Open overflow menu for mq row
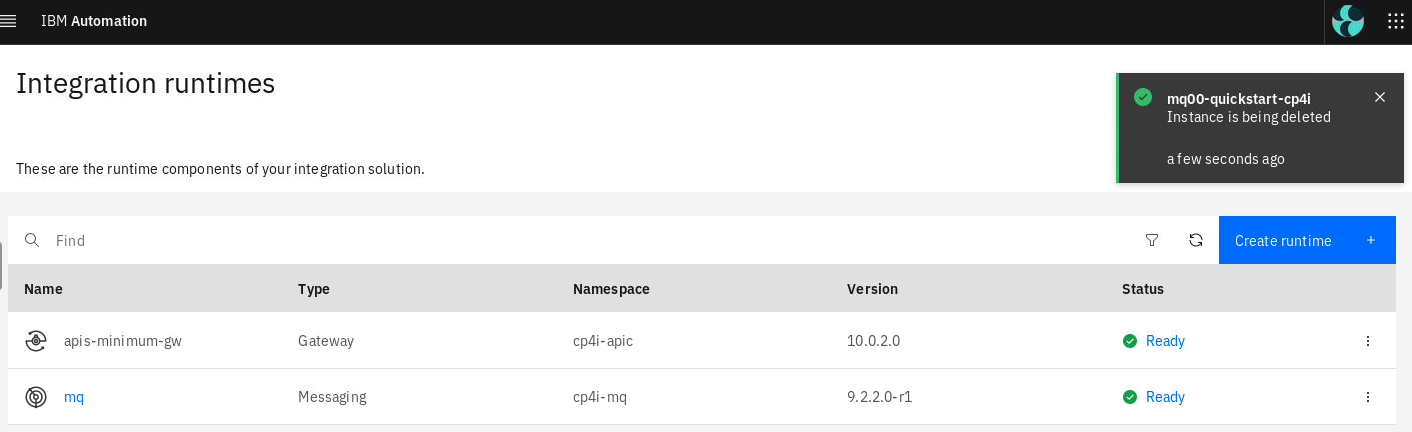1412x432 pixels. coord(1368,397)
